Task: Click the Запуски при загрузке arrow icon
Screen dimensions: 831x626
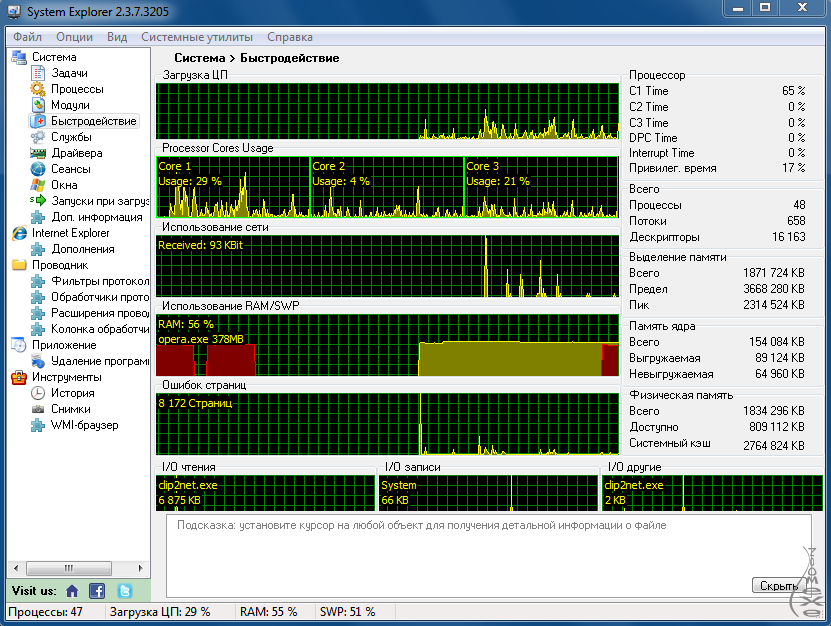Action: pos(38,201)
